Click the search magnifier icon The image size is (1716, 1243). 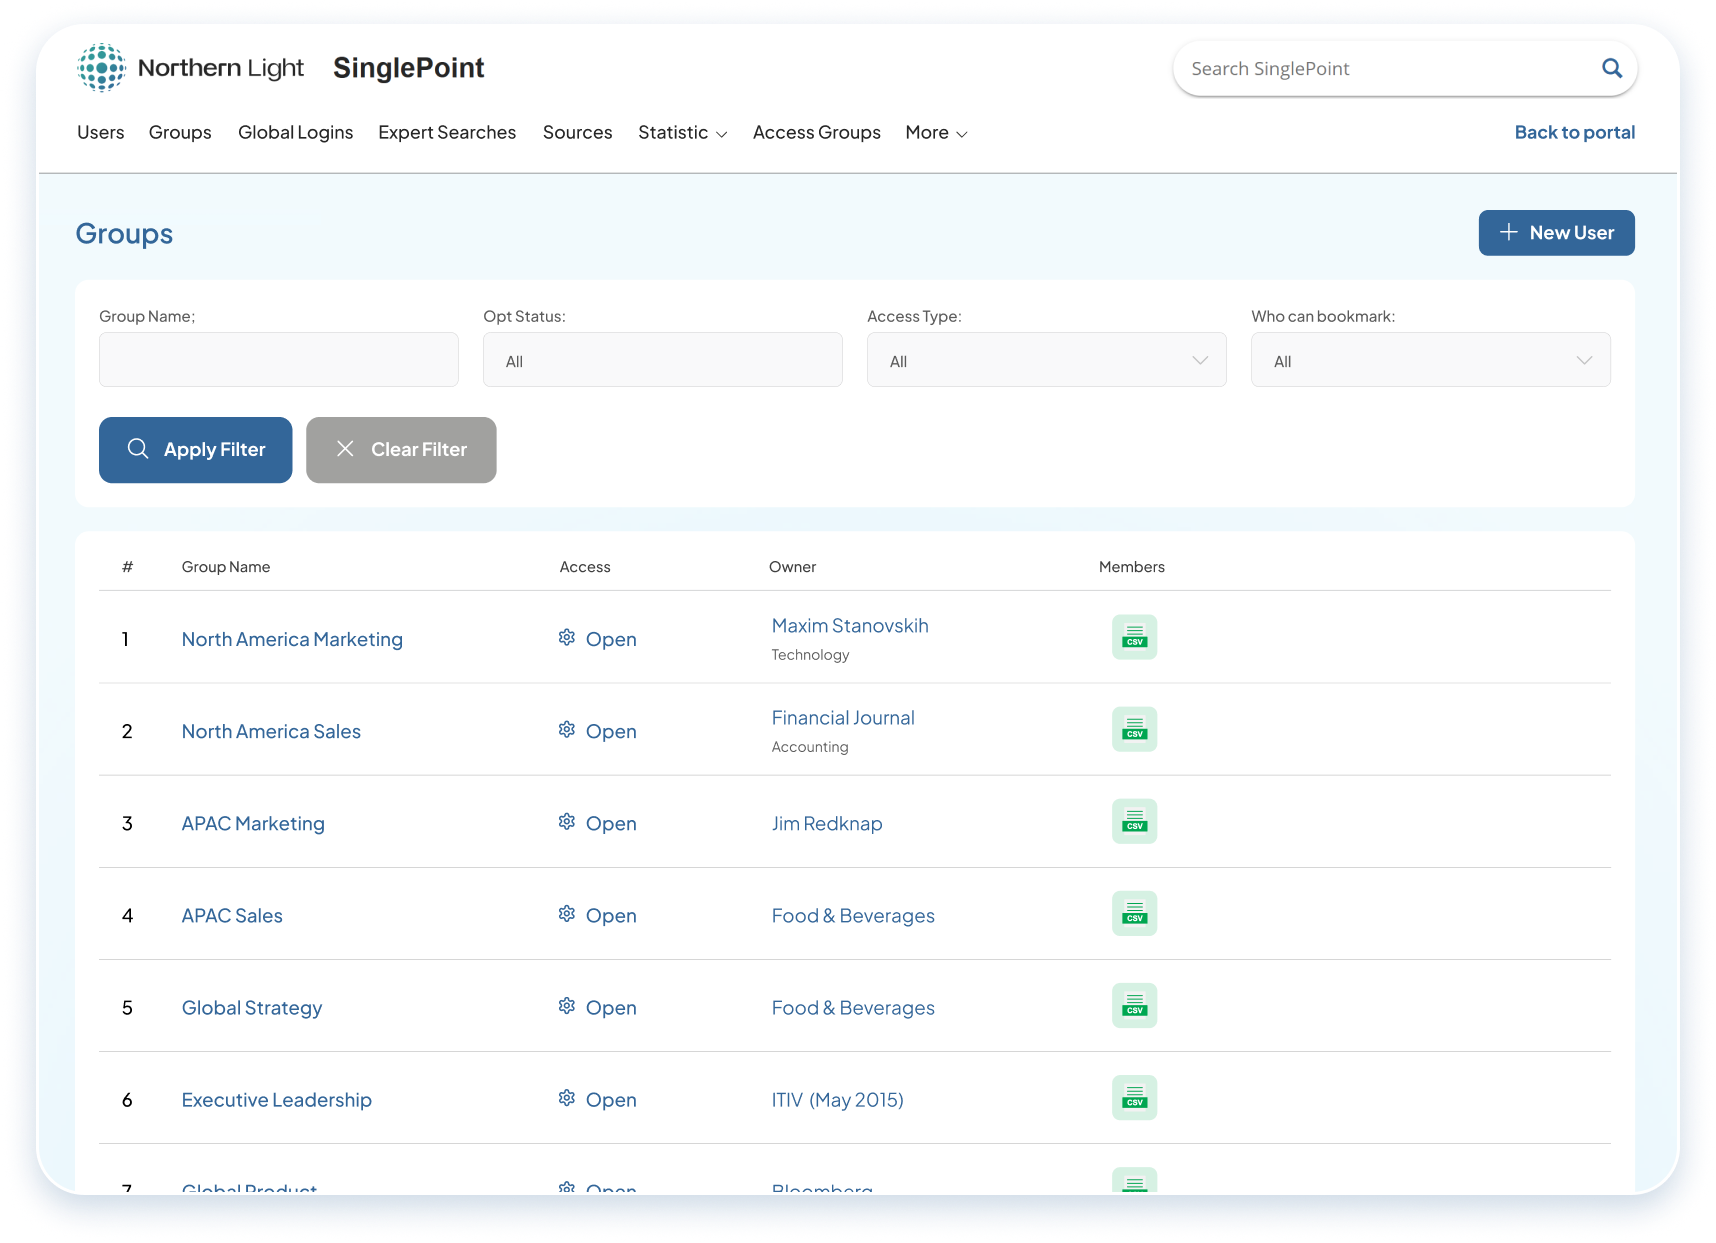1611,68
